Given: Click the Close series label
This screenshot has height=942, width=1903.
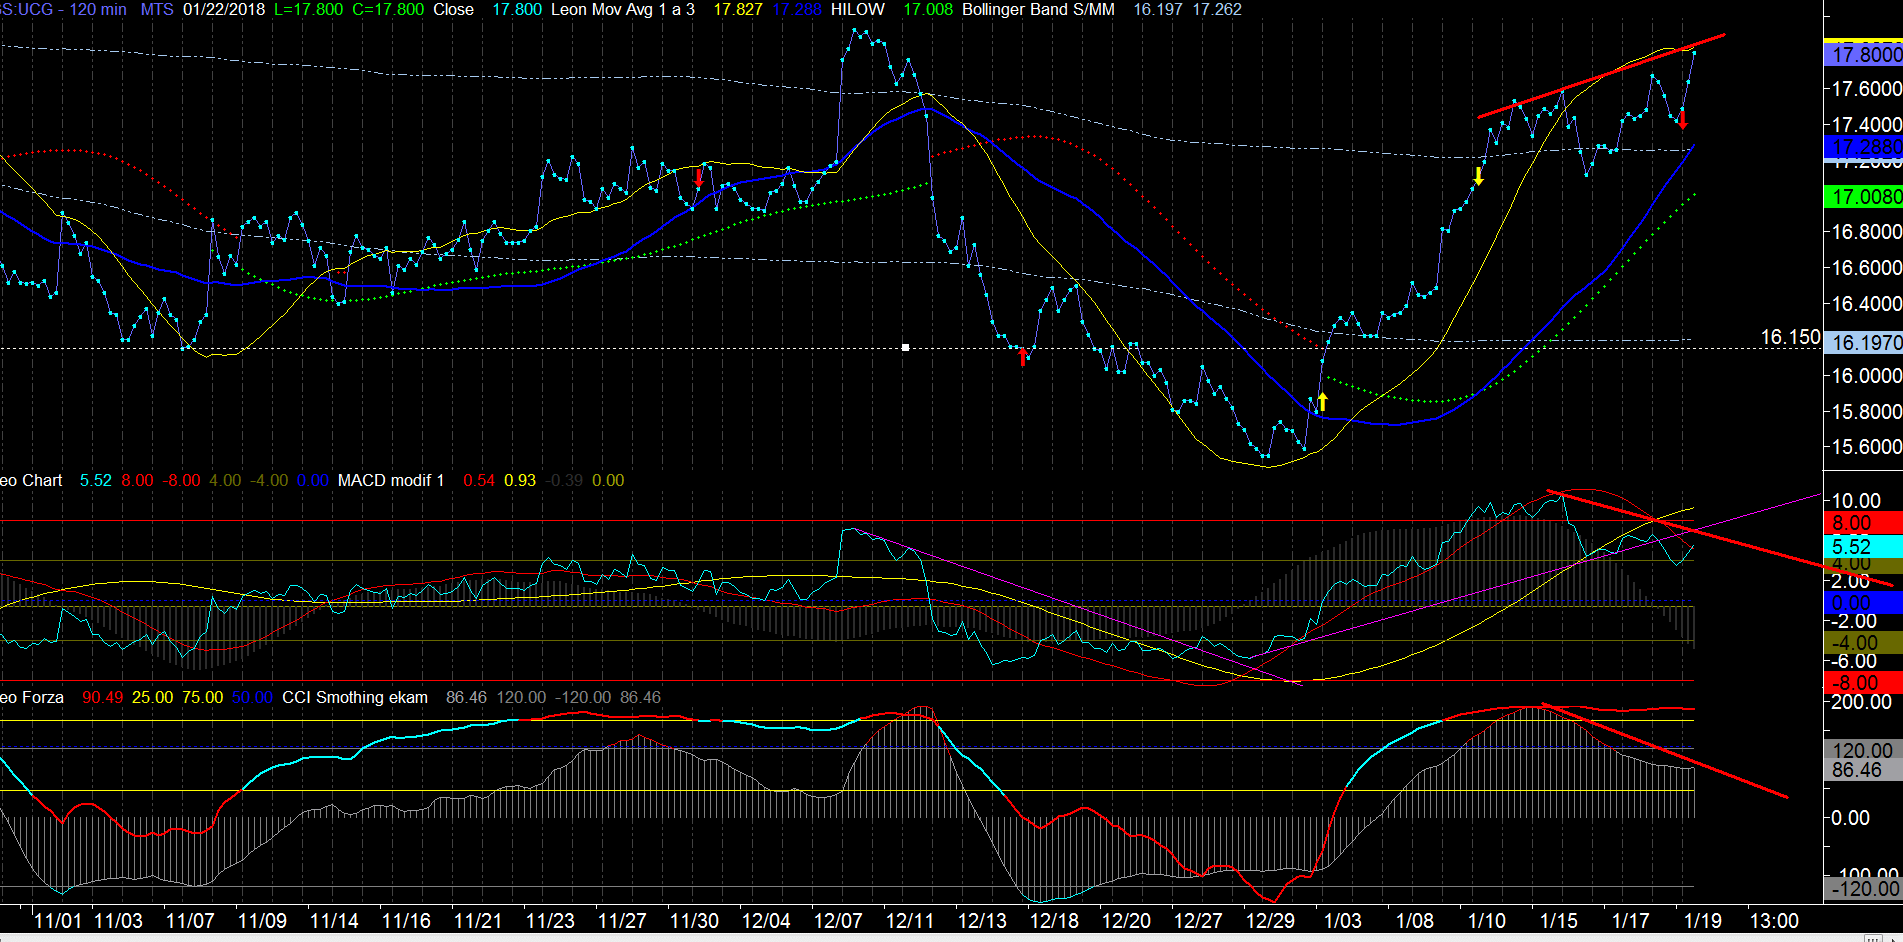Looking at the screenshot, I should [x=453, y=9].
